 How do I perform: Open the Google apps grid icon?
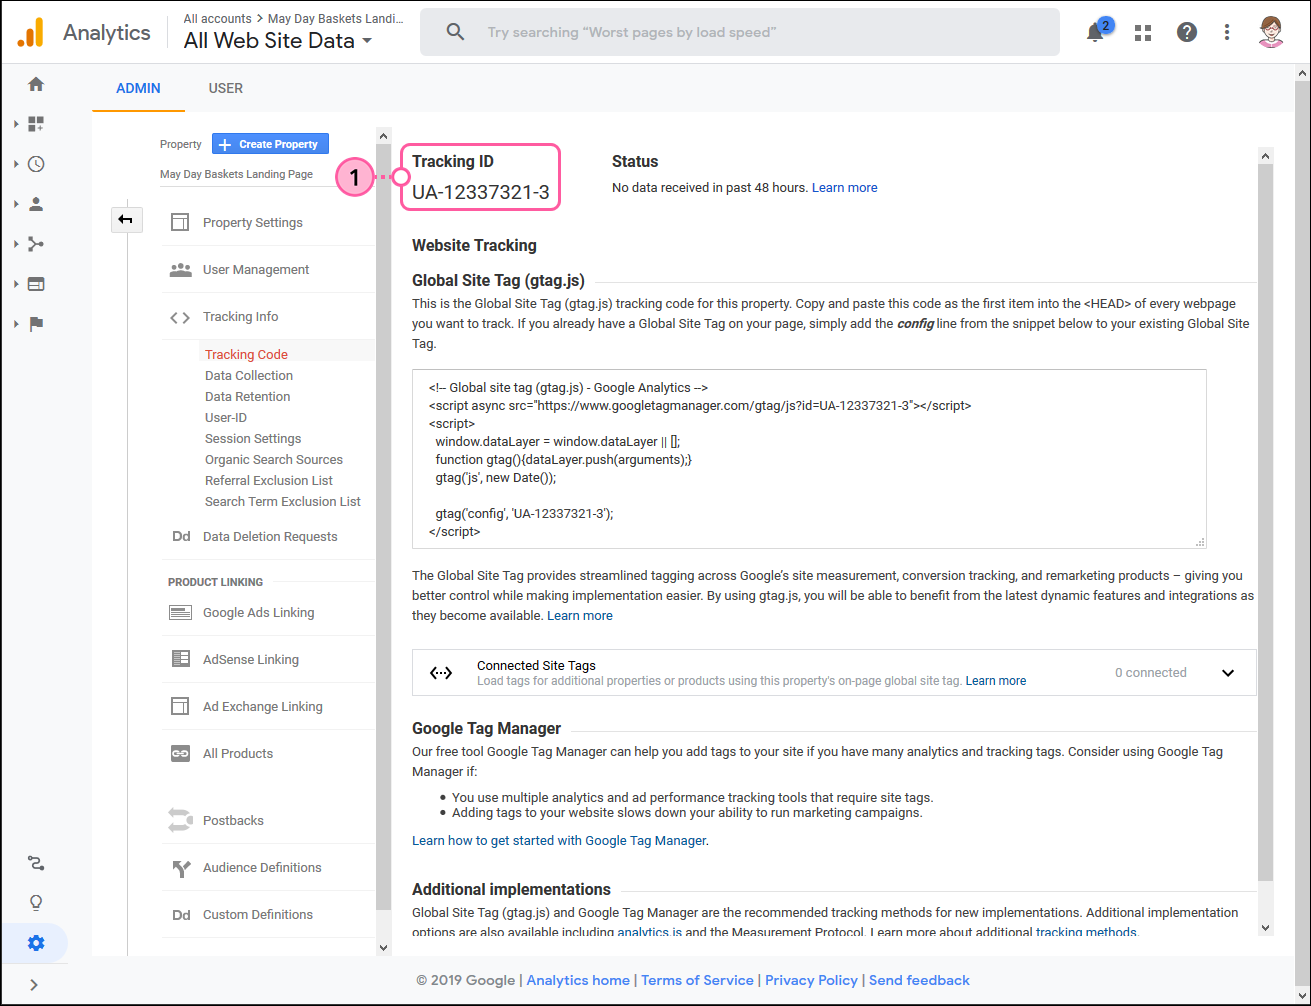(x=1143, y=33)
